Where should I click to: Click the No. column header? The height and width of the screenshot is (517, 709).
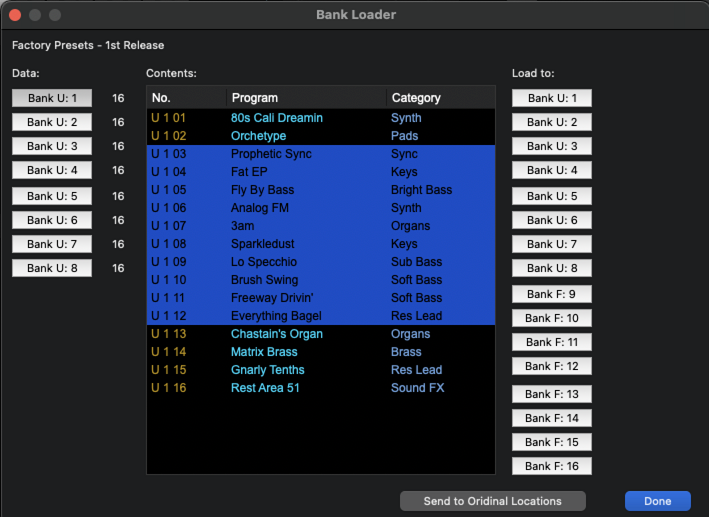pos(187,98)
